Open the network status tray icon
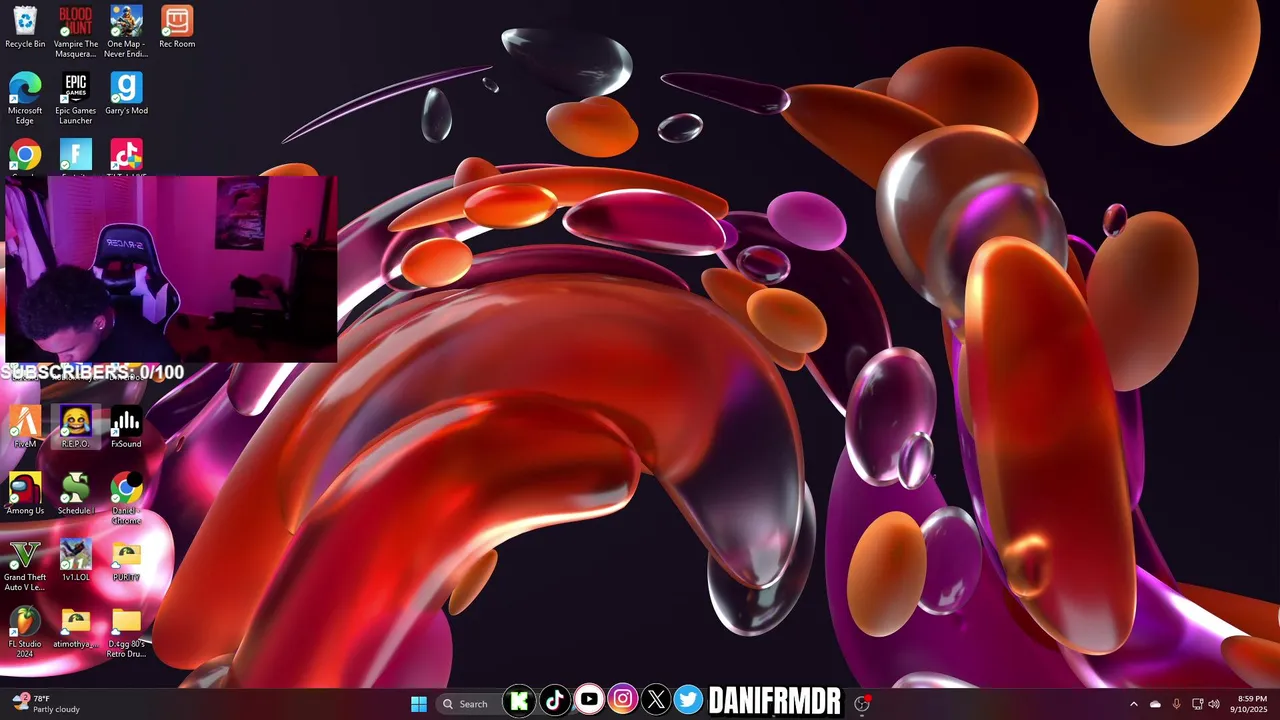1280x720 pixels. point(1197,704)
